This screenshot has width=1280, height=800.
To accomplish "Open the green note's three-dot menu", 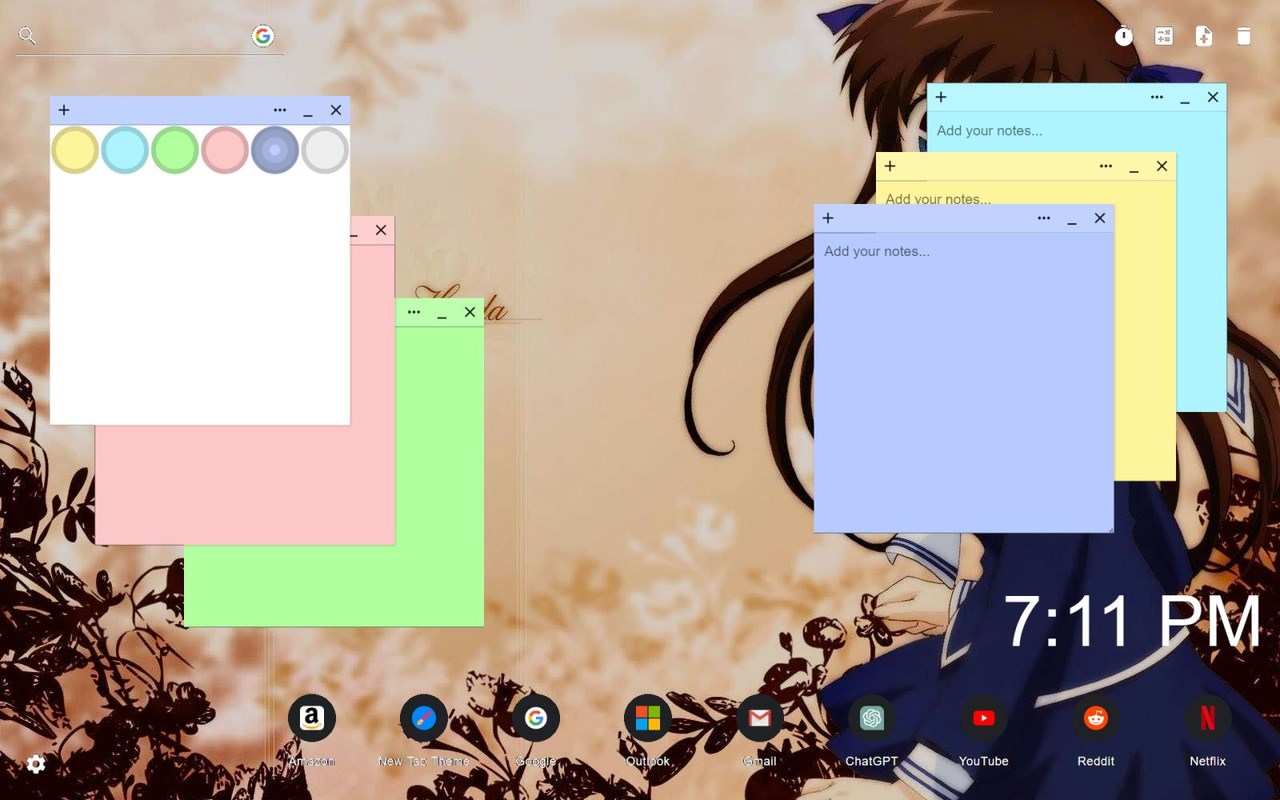I will click(x=414, y=312).
